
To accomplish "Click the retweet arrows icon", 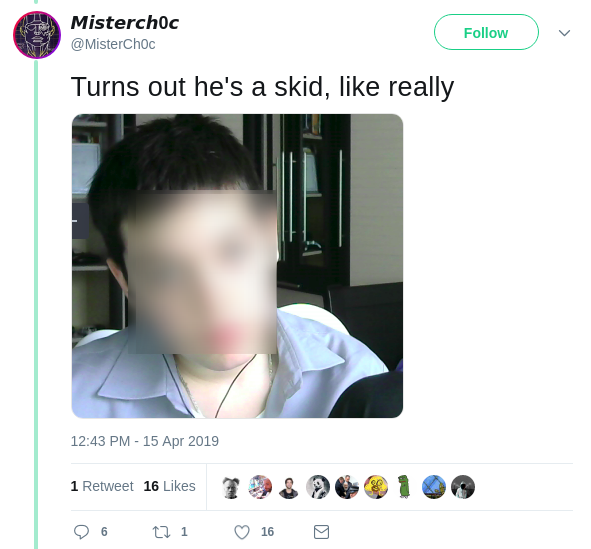I will click(x=161, y=532).
